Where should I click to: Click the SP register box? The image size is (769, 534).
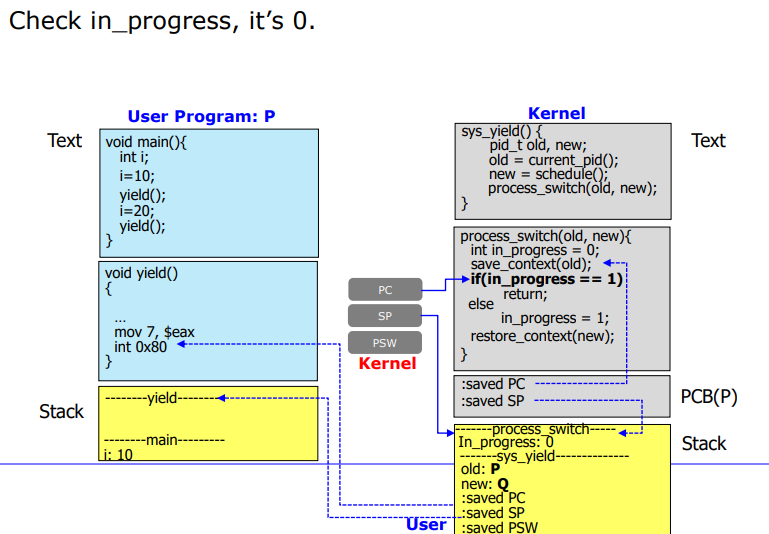coord(385,316)
